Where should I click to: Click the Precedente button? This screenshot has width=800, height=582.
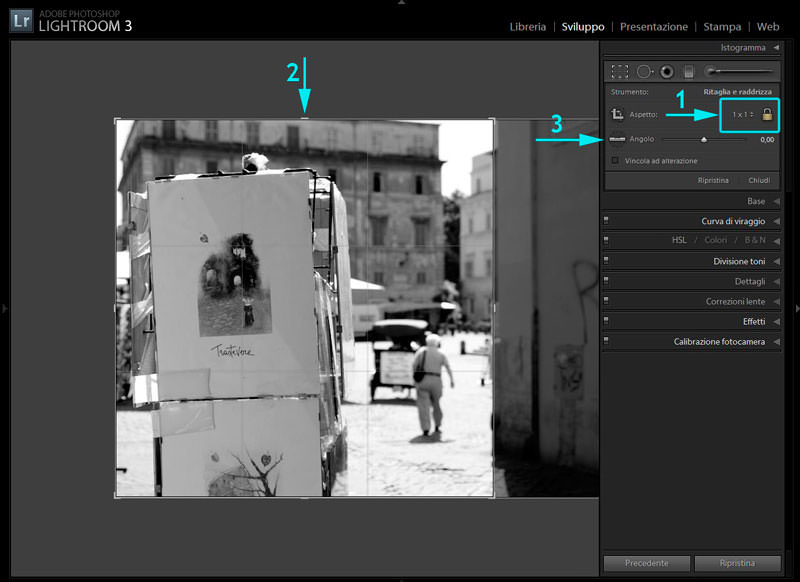tap(646, 563)
